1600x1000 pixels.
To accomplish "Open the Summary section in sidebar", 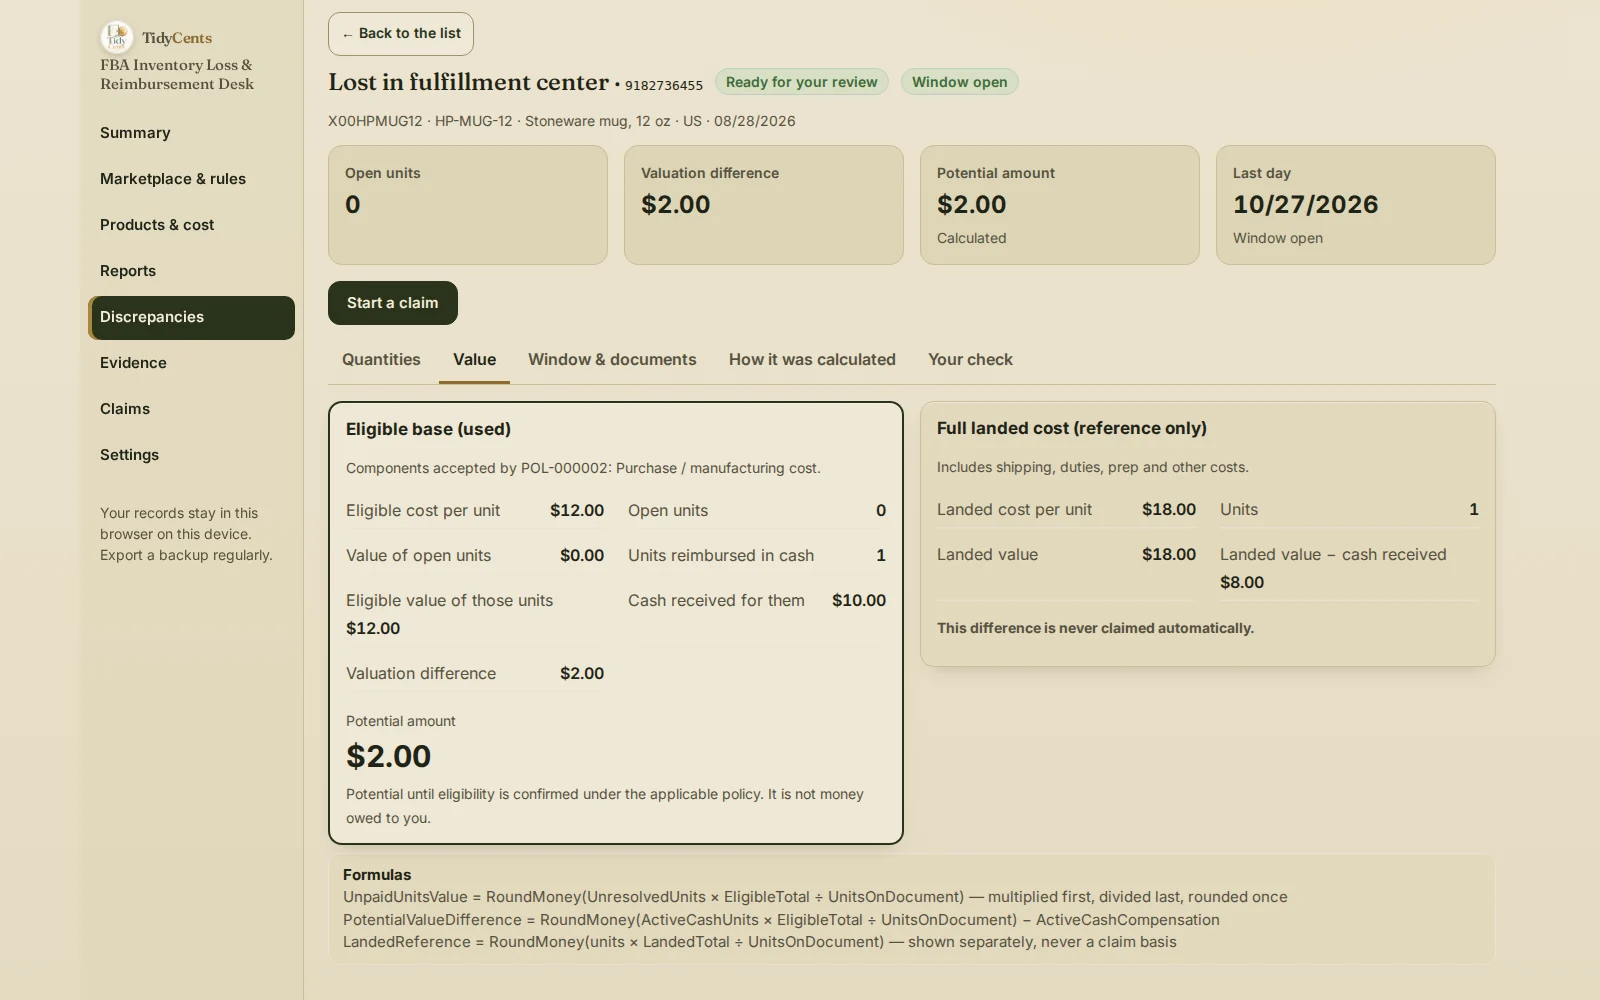I will point(191,133).
